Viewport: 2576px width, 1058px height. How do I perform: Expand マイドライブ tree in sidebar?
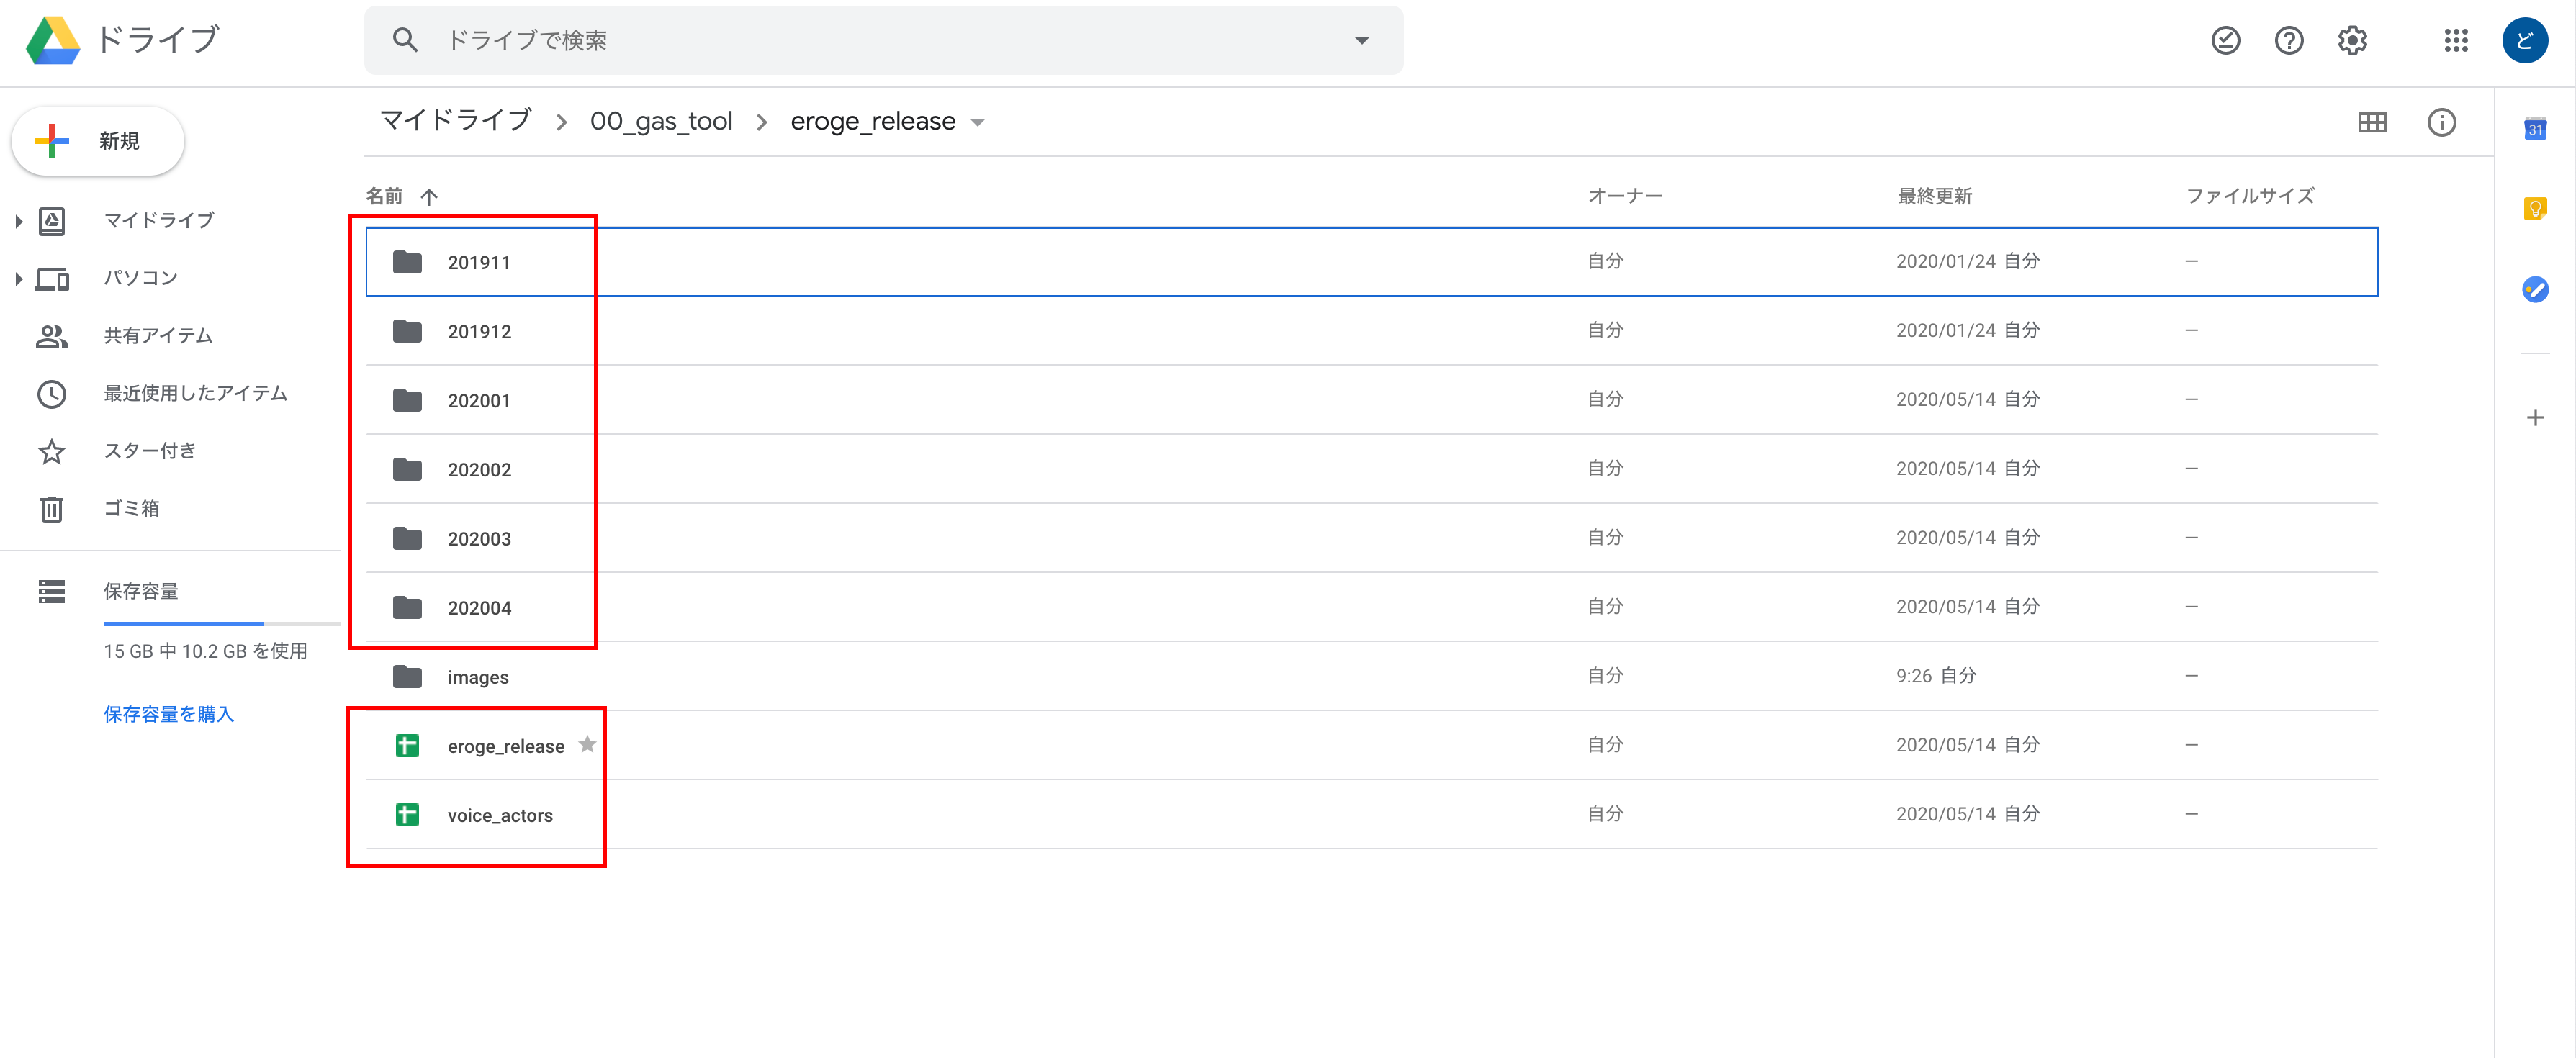click(19, 221)
